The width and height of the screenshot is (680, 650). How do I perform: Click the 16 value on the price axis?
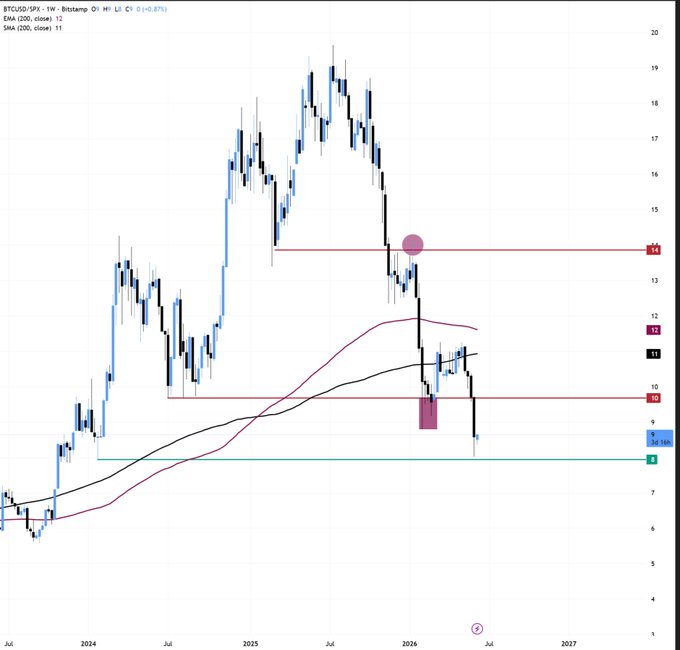654,174
